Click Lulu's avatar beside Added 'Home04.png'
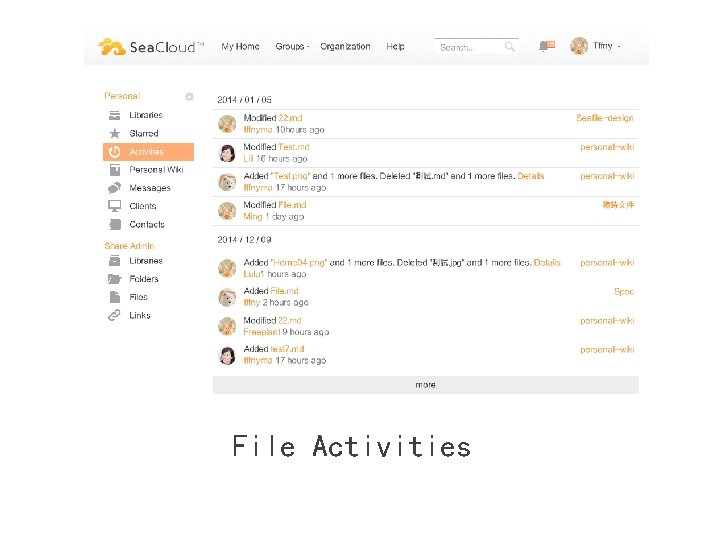Image resolution: width=720 pixels, height=540 pixels. point(227,268)
